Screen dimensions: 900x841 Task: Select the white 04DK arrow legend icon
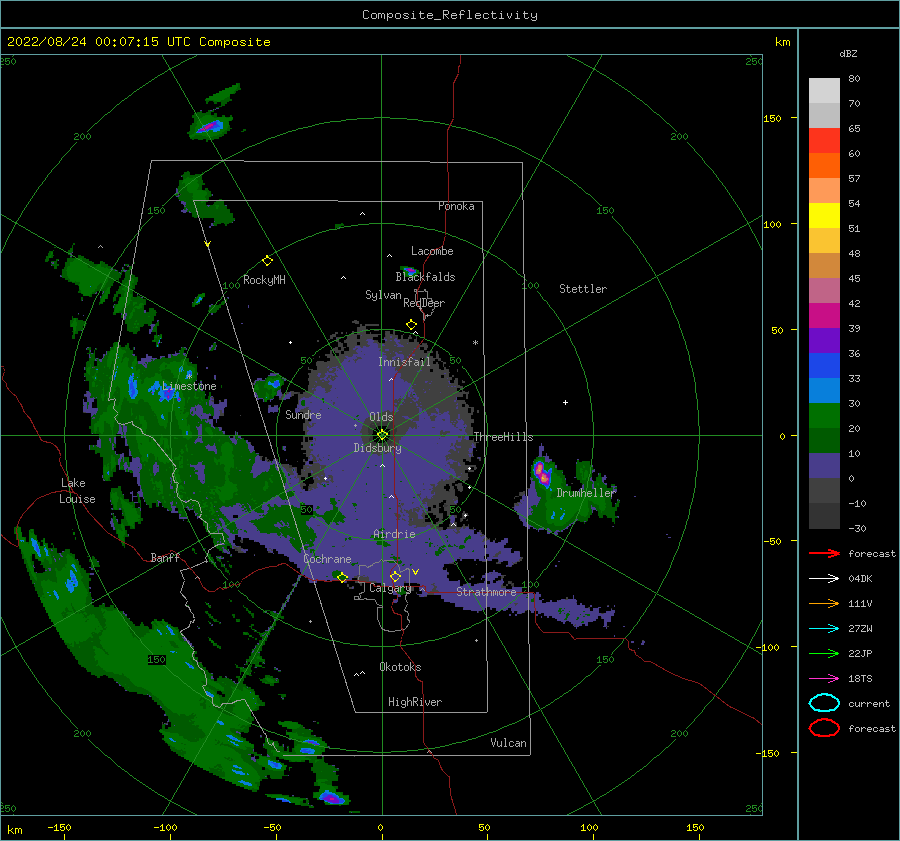tap(824, 578)
